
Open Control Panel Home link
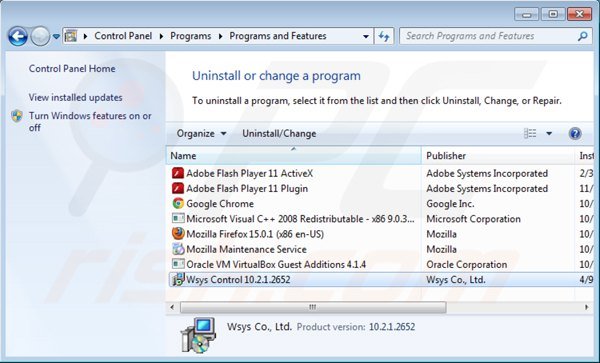[x=72, y=68]
